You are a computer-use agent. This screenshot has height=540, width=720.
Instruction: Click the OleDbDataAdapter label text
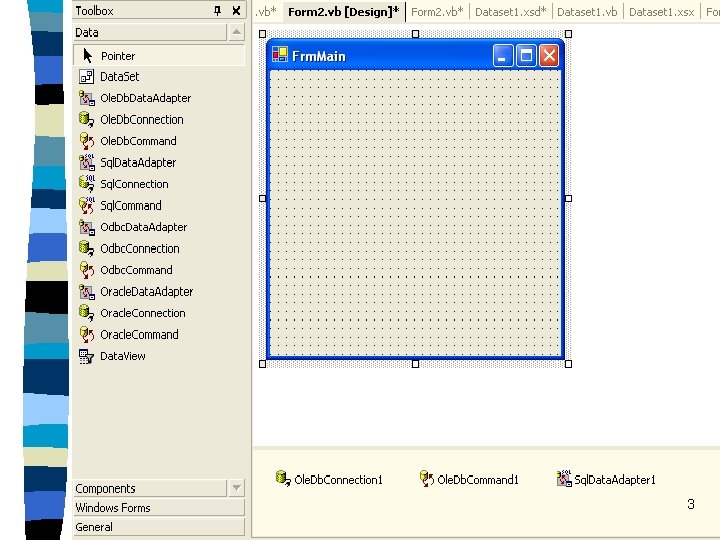coord(146,98)
